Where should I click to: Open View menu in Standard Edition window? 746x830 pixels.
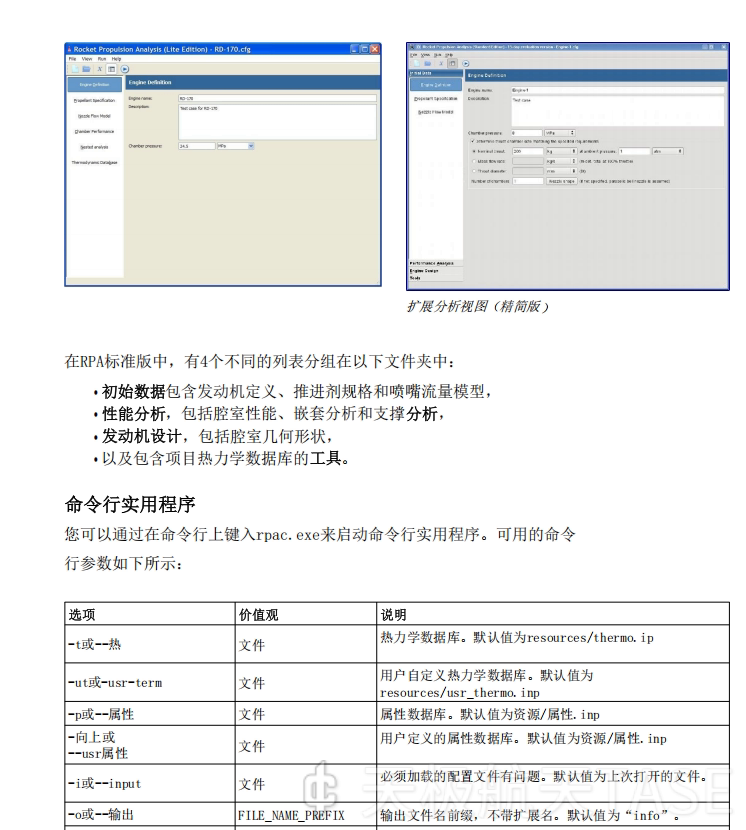[x=425, y=55]
